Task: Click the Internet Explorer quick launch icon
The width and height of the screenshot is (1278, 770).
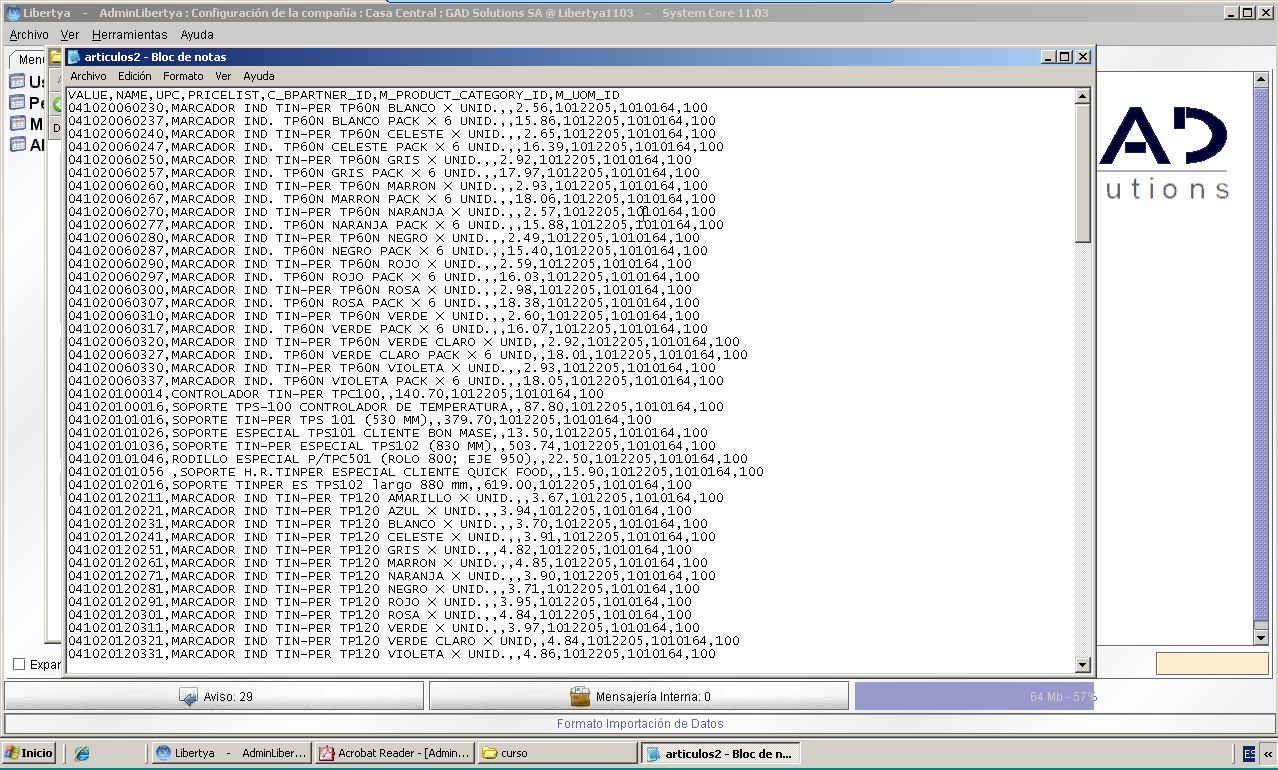Action: coord(82,753)
